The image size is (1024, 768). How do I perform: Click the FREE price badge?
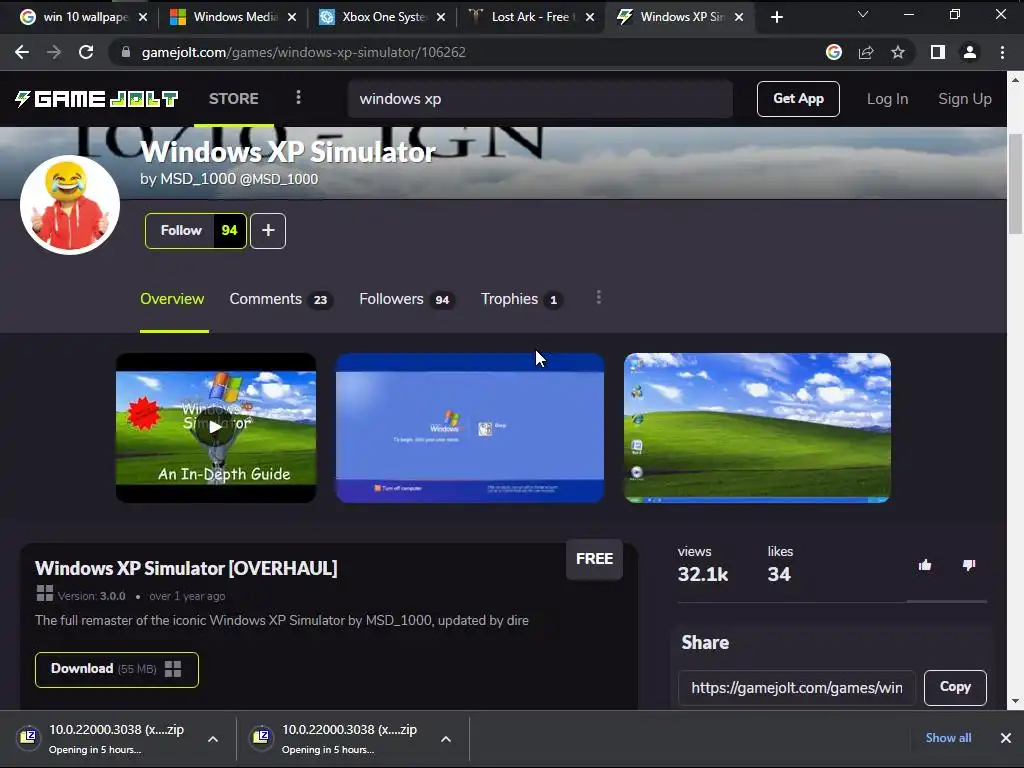click(594, 559)
